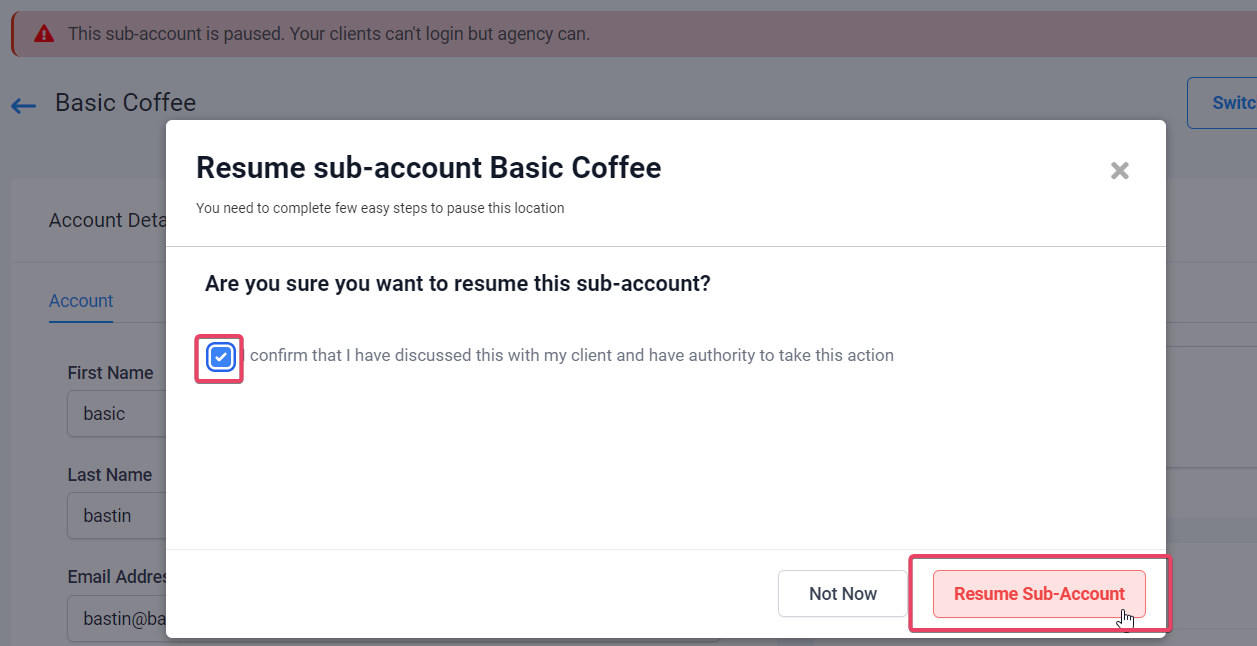Open the partially visible Switch button
This screenshot has height=646, width=1257.
click(1222, 103)
